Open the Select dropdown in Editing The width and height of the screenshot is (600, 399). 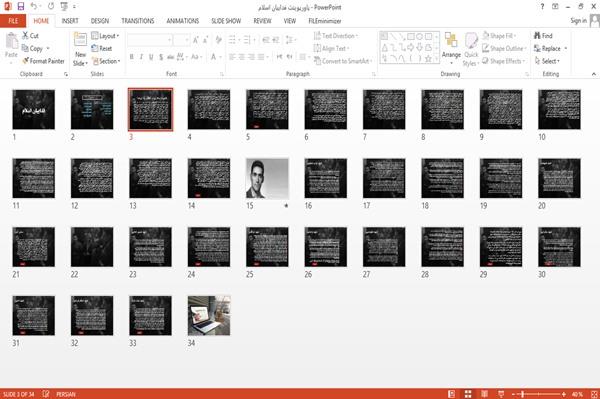[x=547, y=61]
